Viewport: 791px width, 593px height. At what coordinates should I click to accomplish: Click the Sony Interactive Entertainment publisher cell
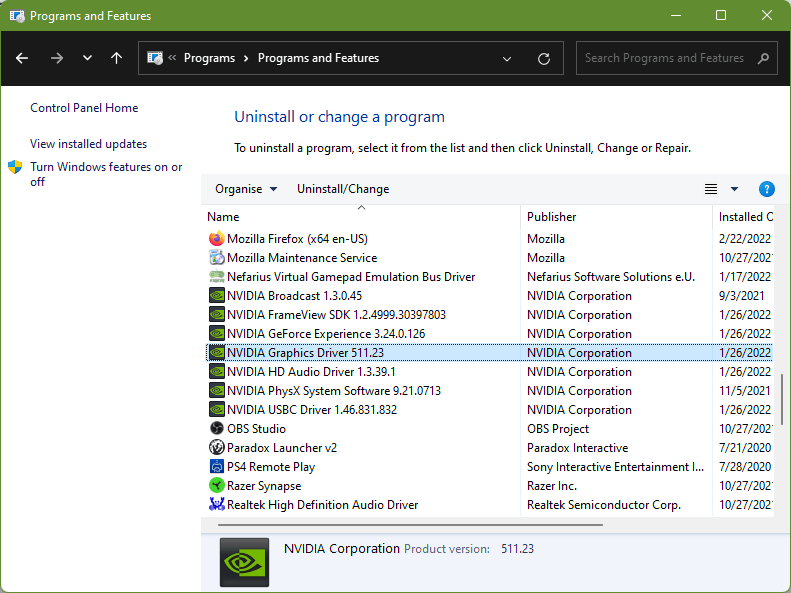(x=615, y=466)
